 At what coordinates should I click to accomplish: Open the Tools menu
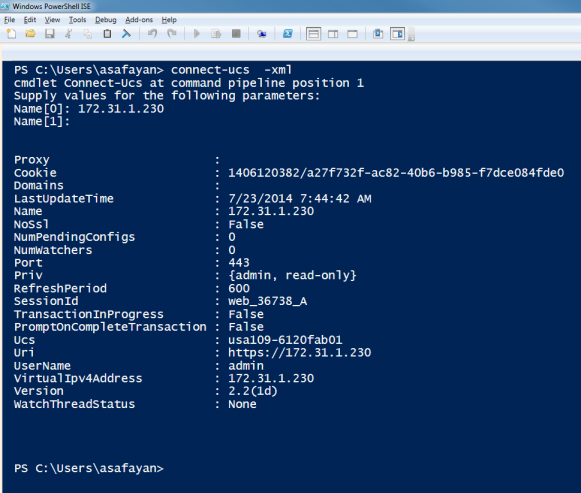click(77, 20)
